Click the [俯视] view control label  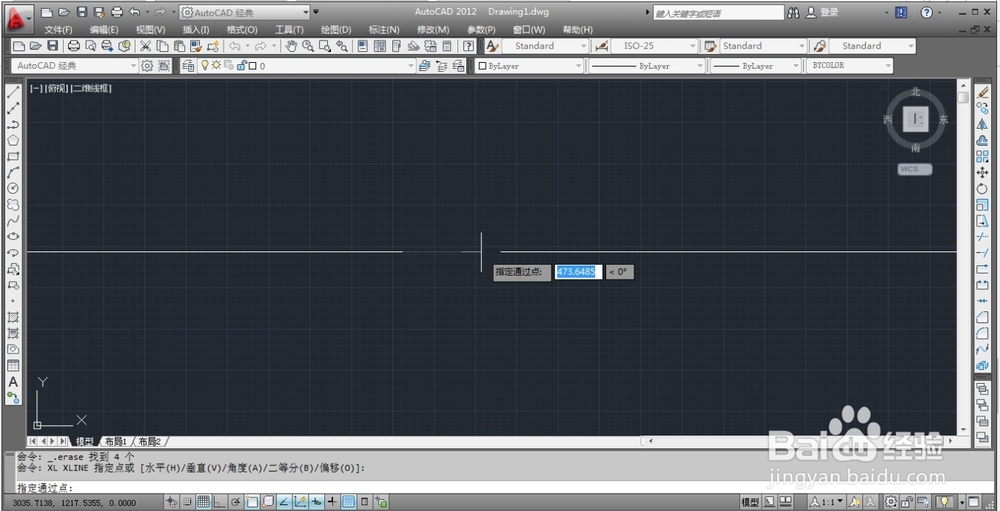coord(56,89)
